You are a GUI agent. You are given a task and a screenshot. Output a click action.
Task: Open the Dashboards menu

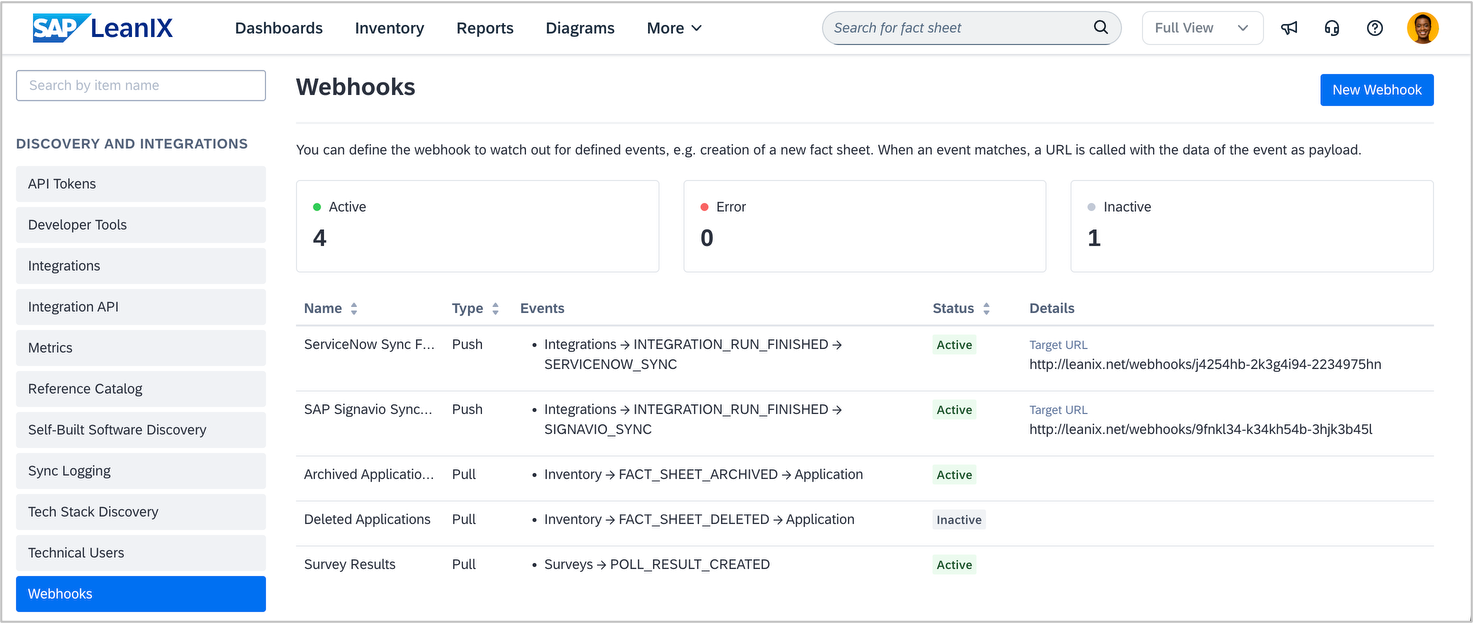click(x=279, y=28)
